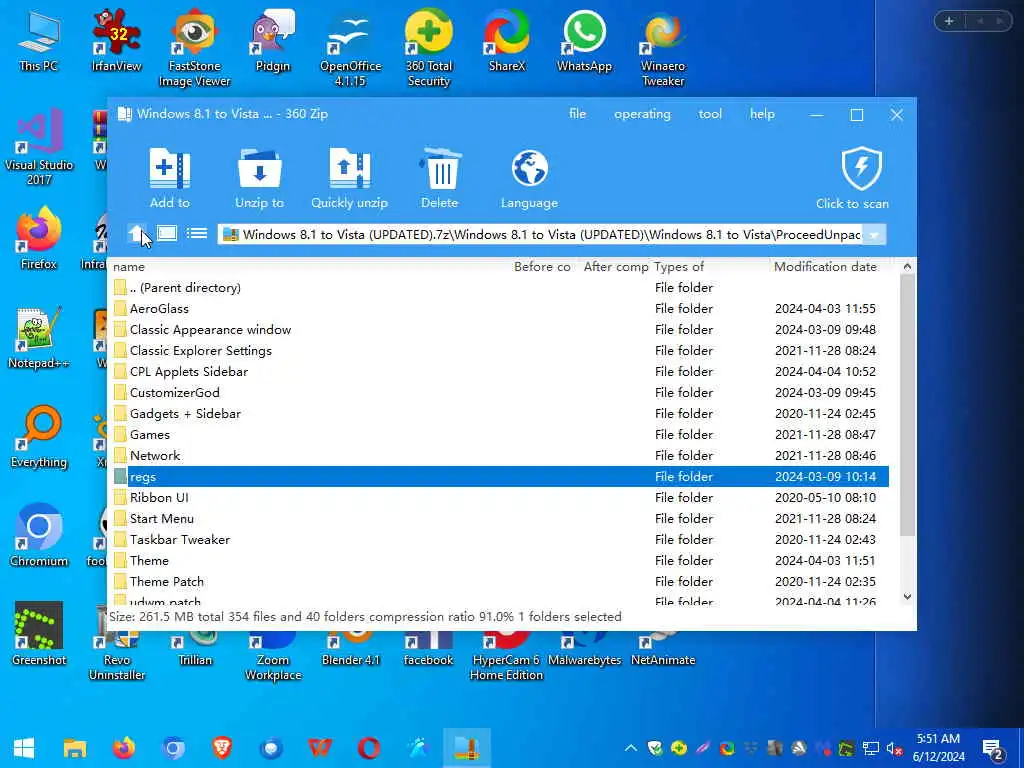This screenshot has width=1024, height=768.
Task: Click the Click to scan shield icon
Action: point(861,168)
